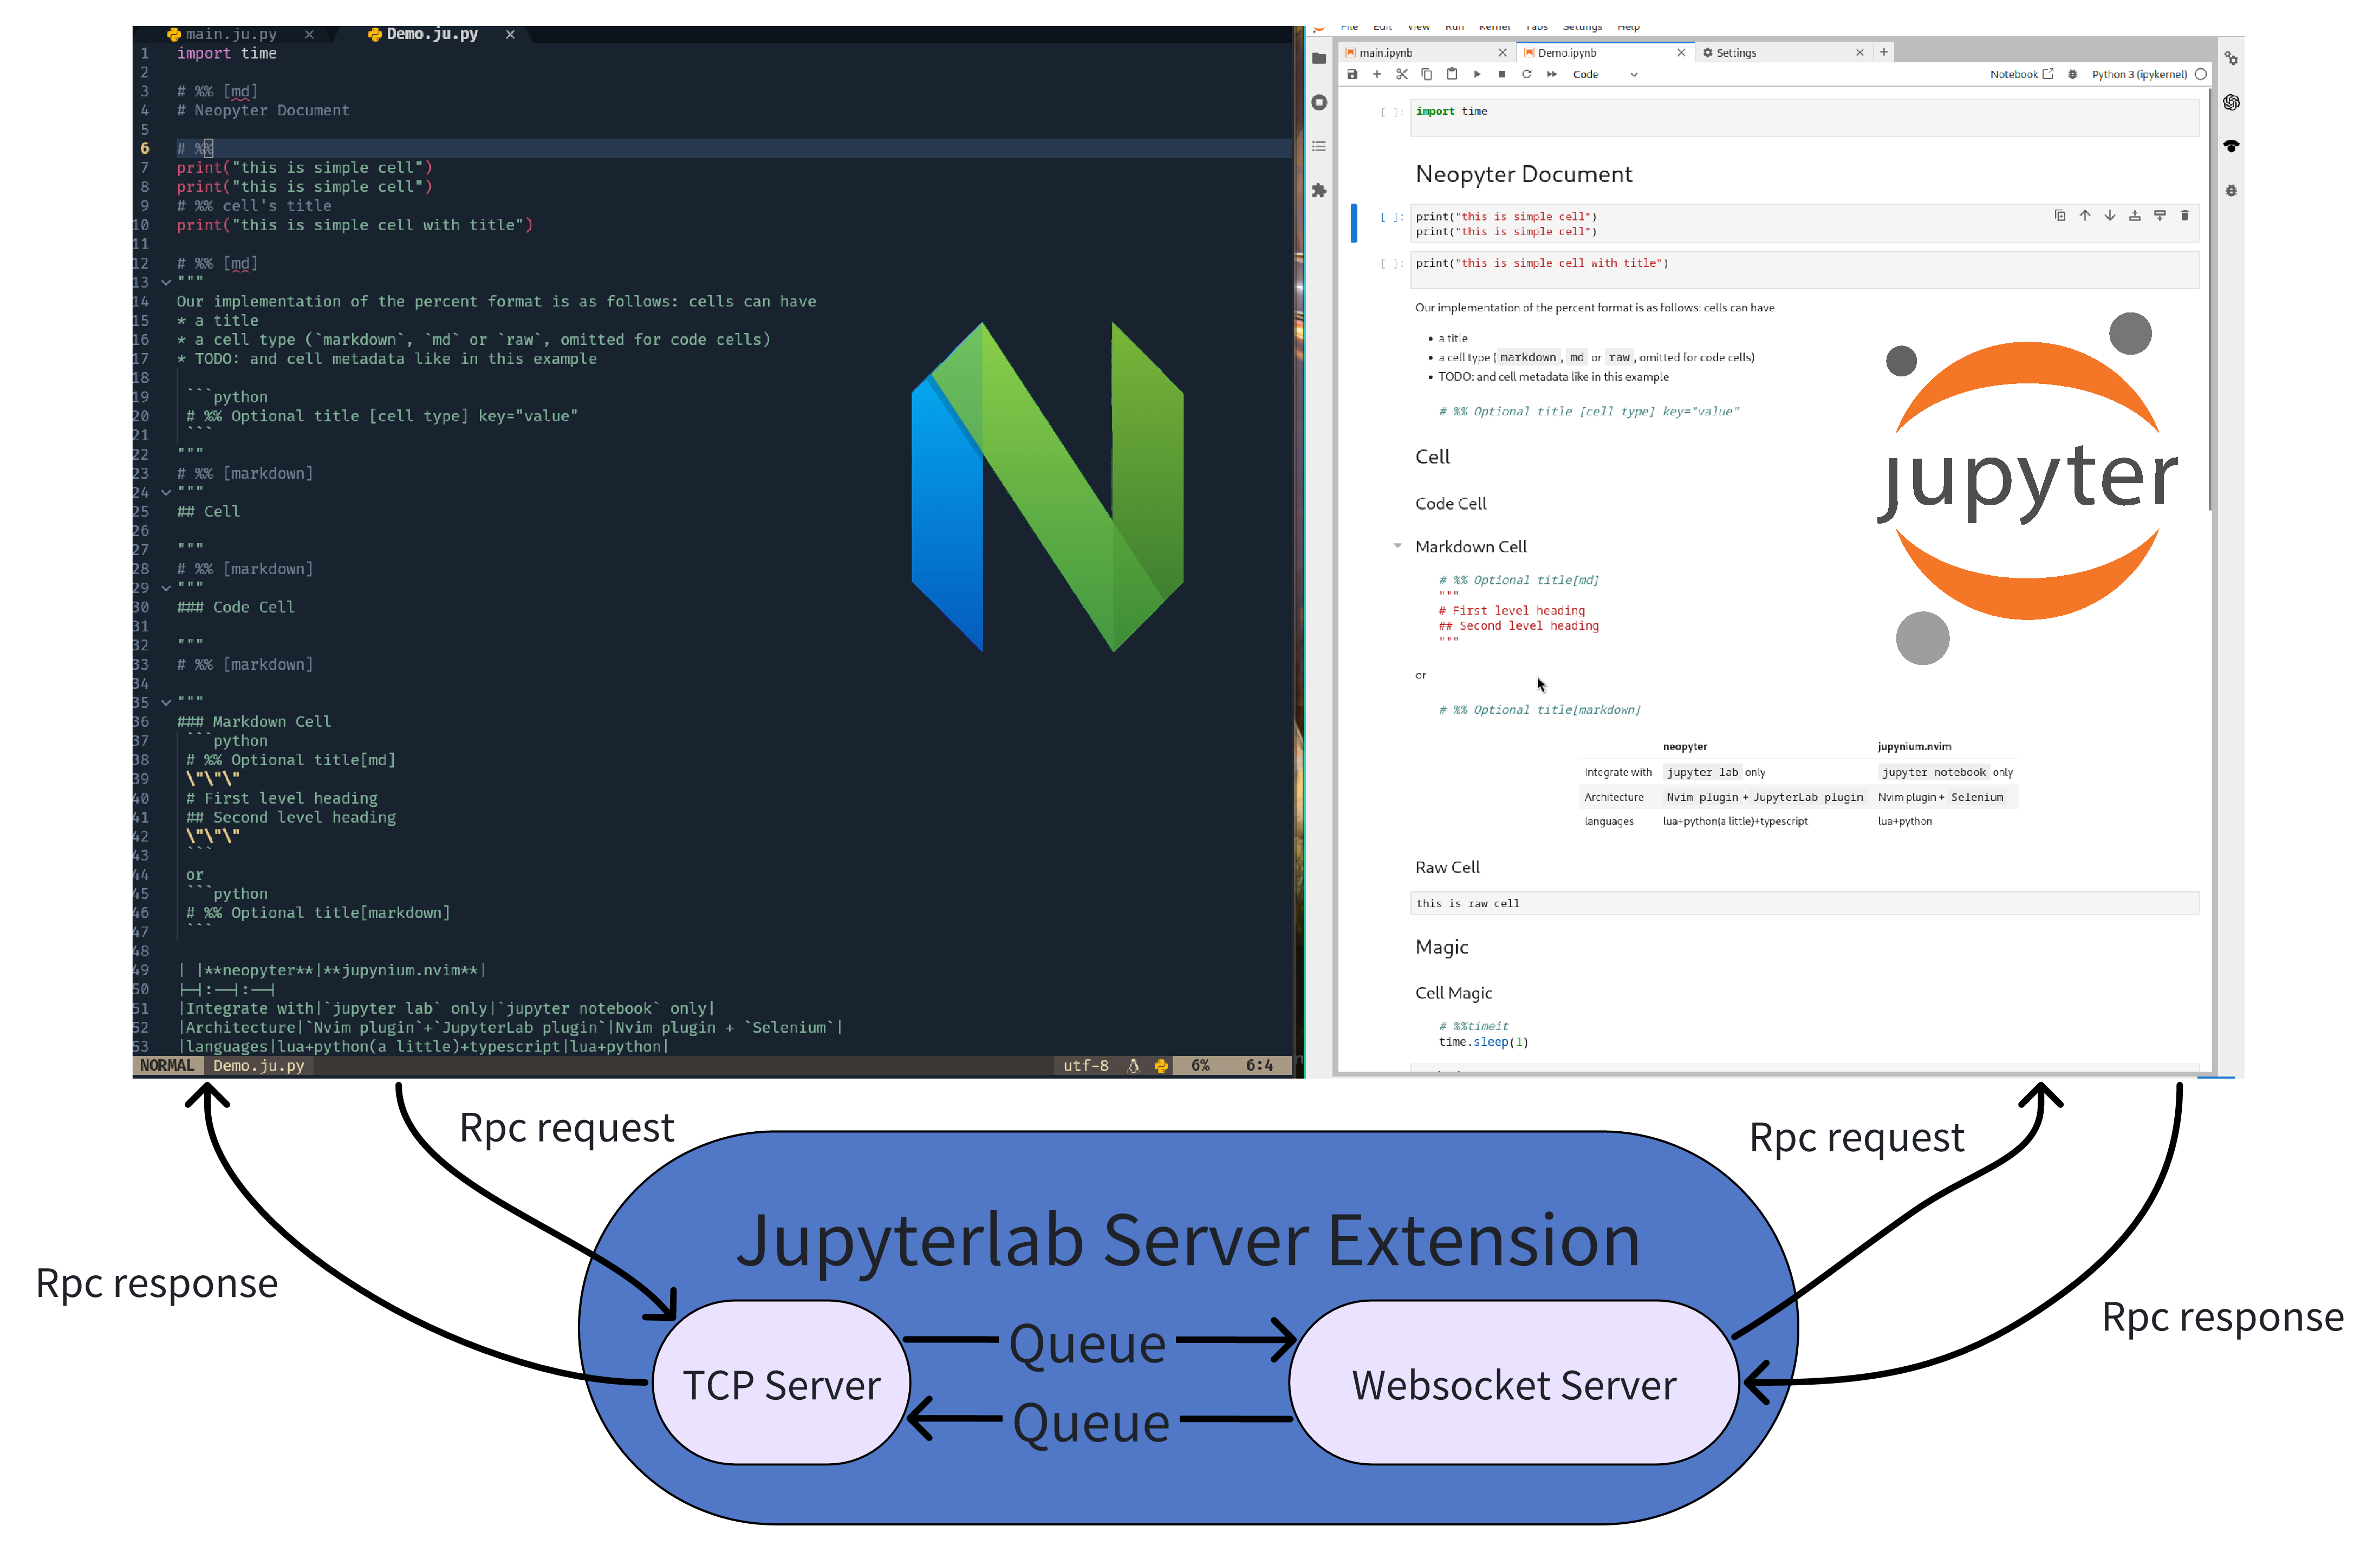The width and height of the screenshot is (2380, 1552).
Task: Save the notebook with the floppy disk icon
Action: point(1352,74)
